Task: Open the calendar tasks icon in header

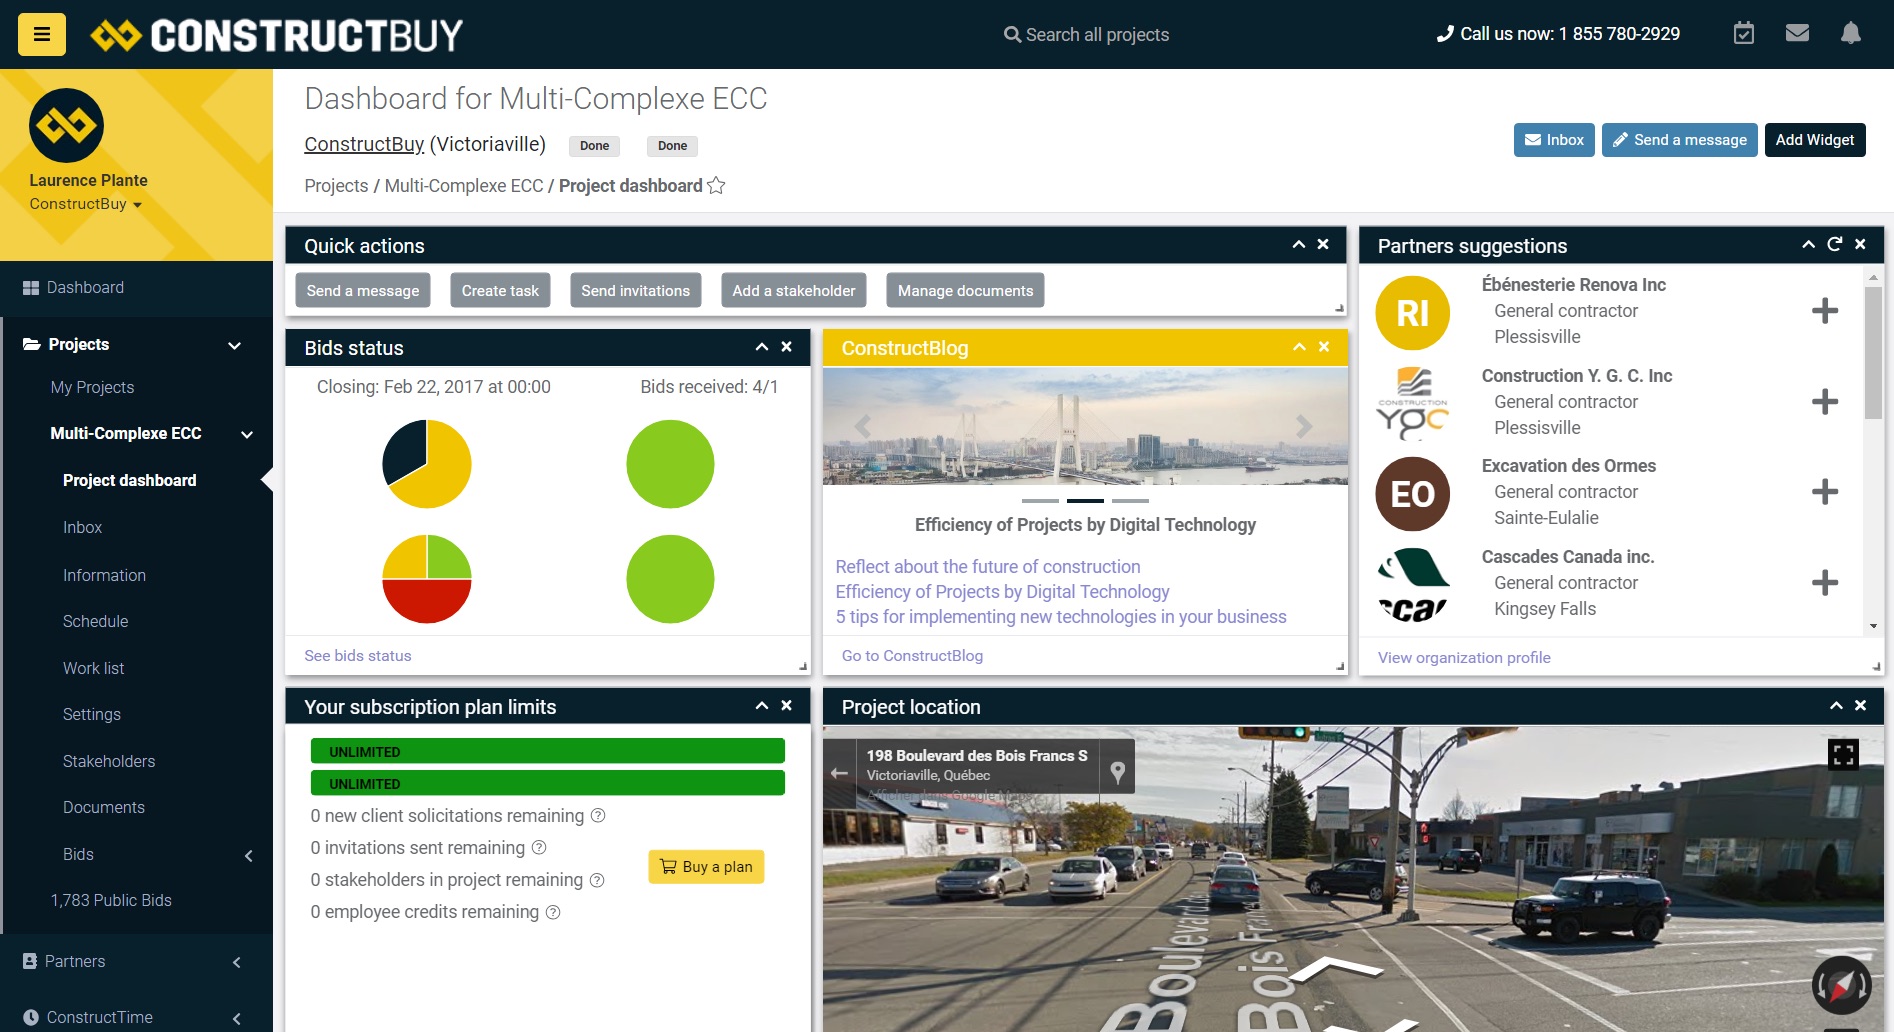Action: [x=1744, y=34]
